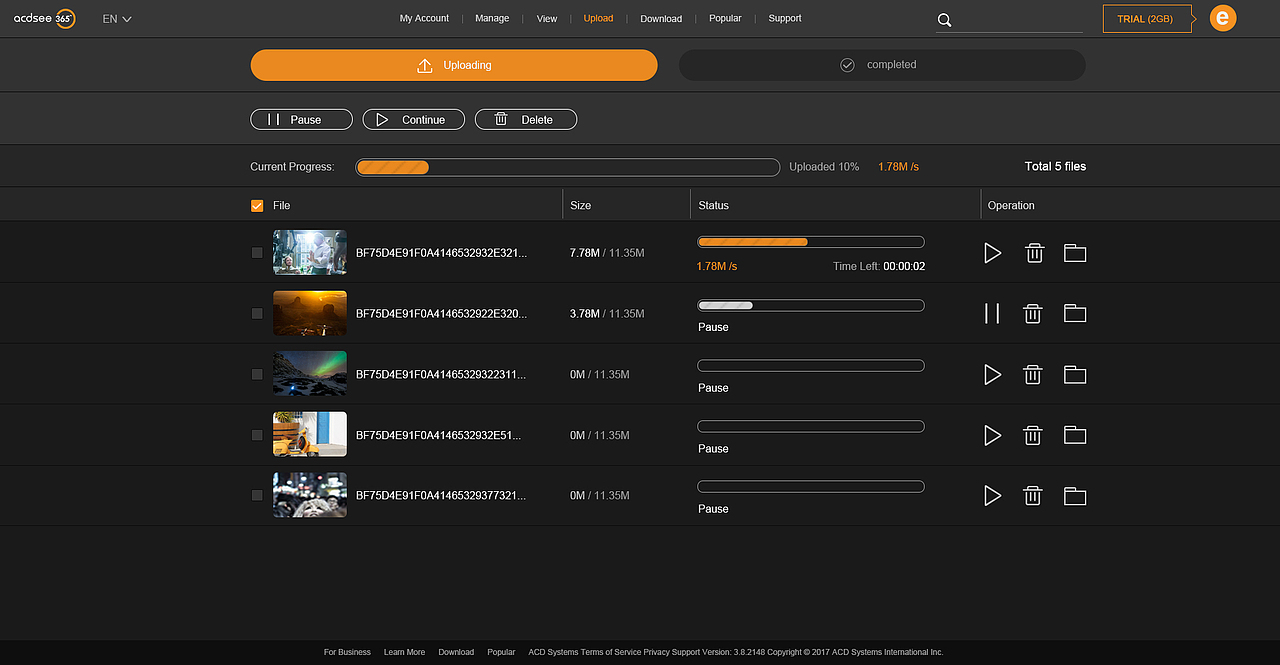The image size is (1280, 665).
Task: Switch to the completed tab
Action: (x=882, y=65)
